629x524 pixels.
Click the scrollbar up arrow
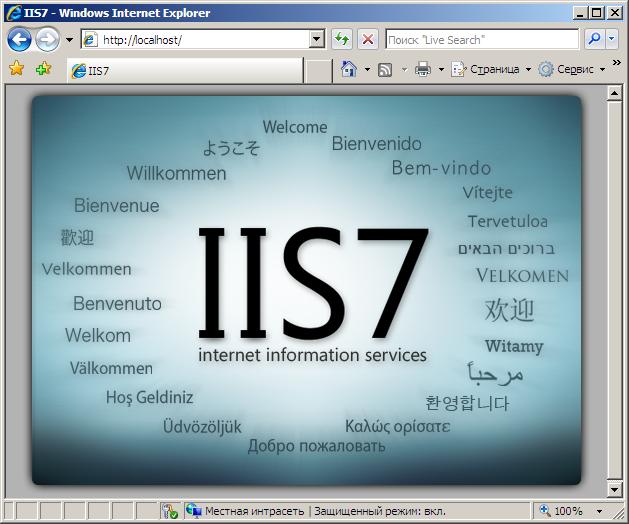click(x=615, y=93)
